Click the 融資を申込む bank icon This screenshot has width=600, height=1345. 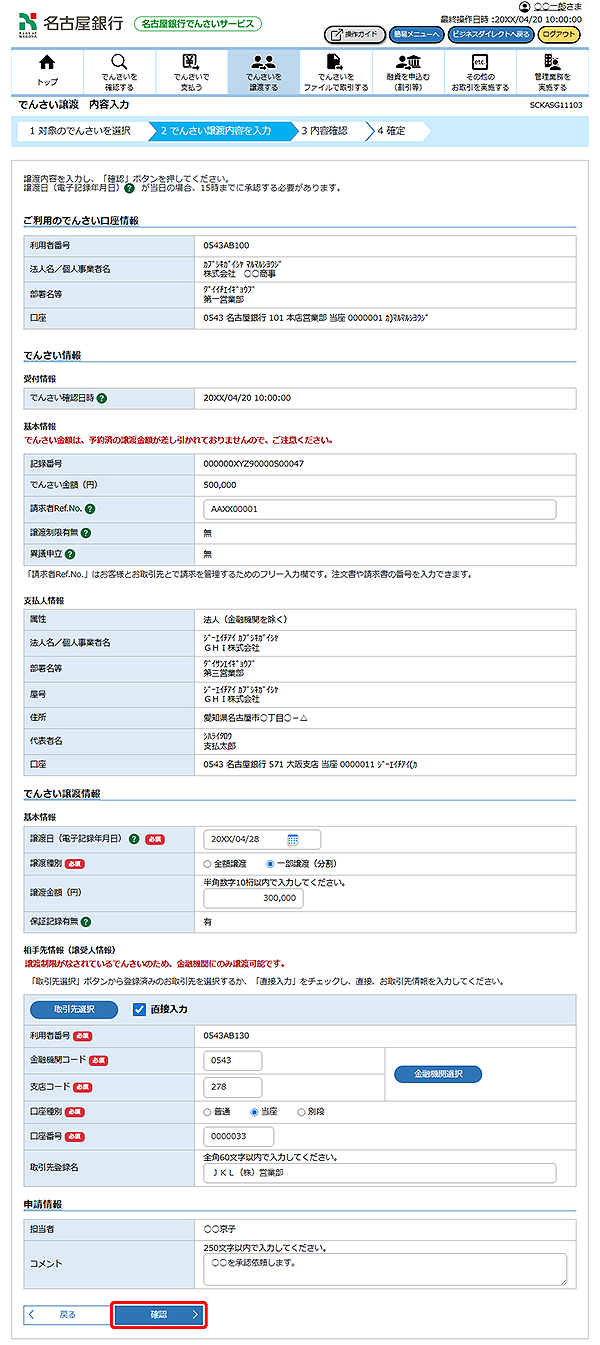pyautogui.click(x=408, y=63)
